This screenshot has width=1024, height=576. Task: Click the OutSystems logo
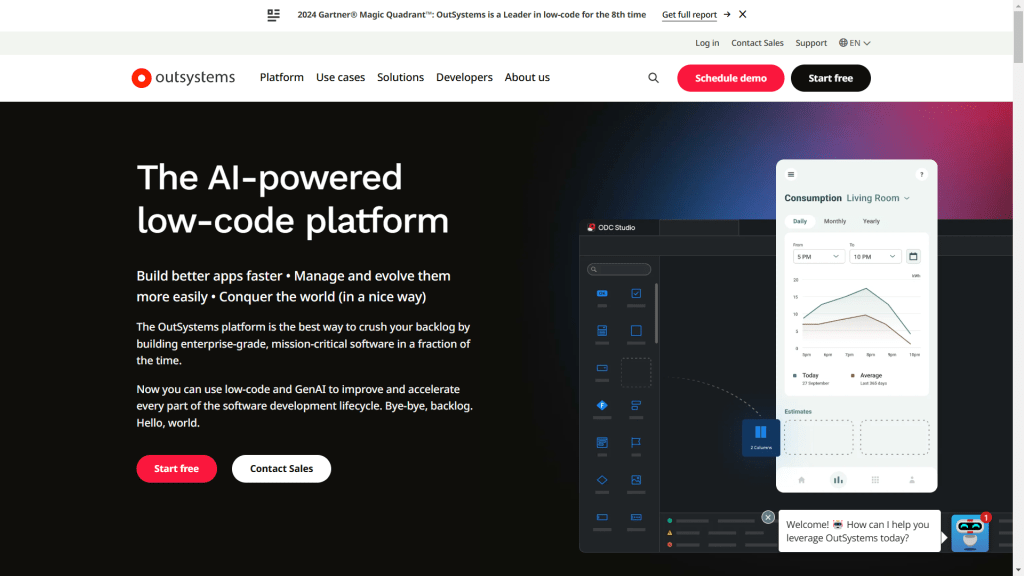pyautogui.click(x=183, y=77)
